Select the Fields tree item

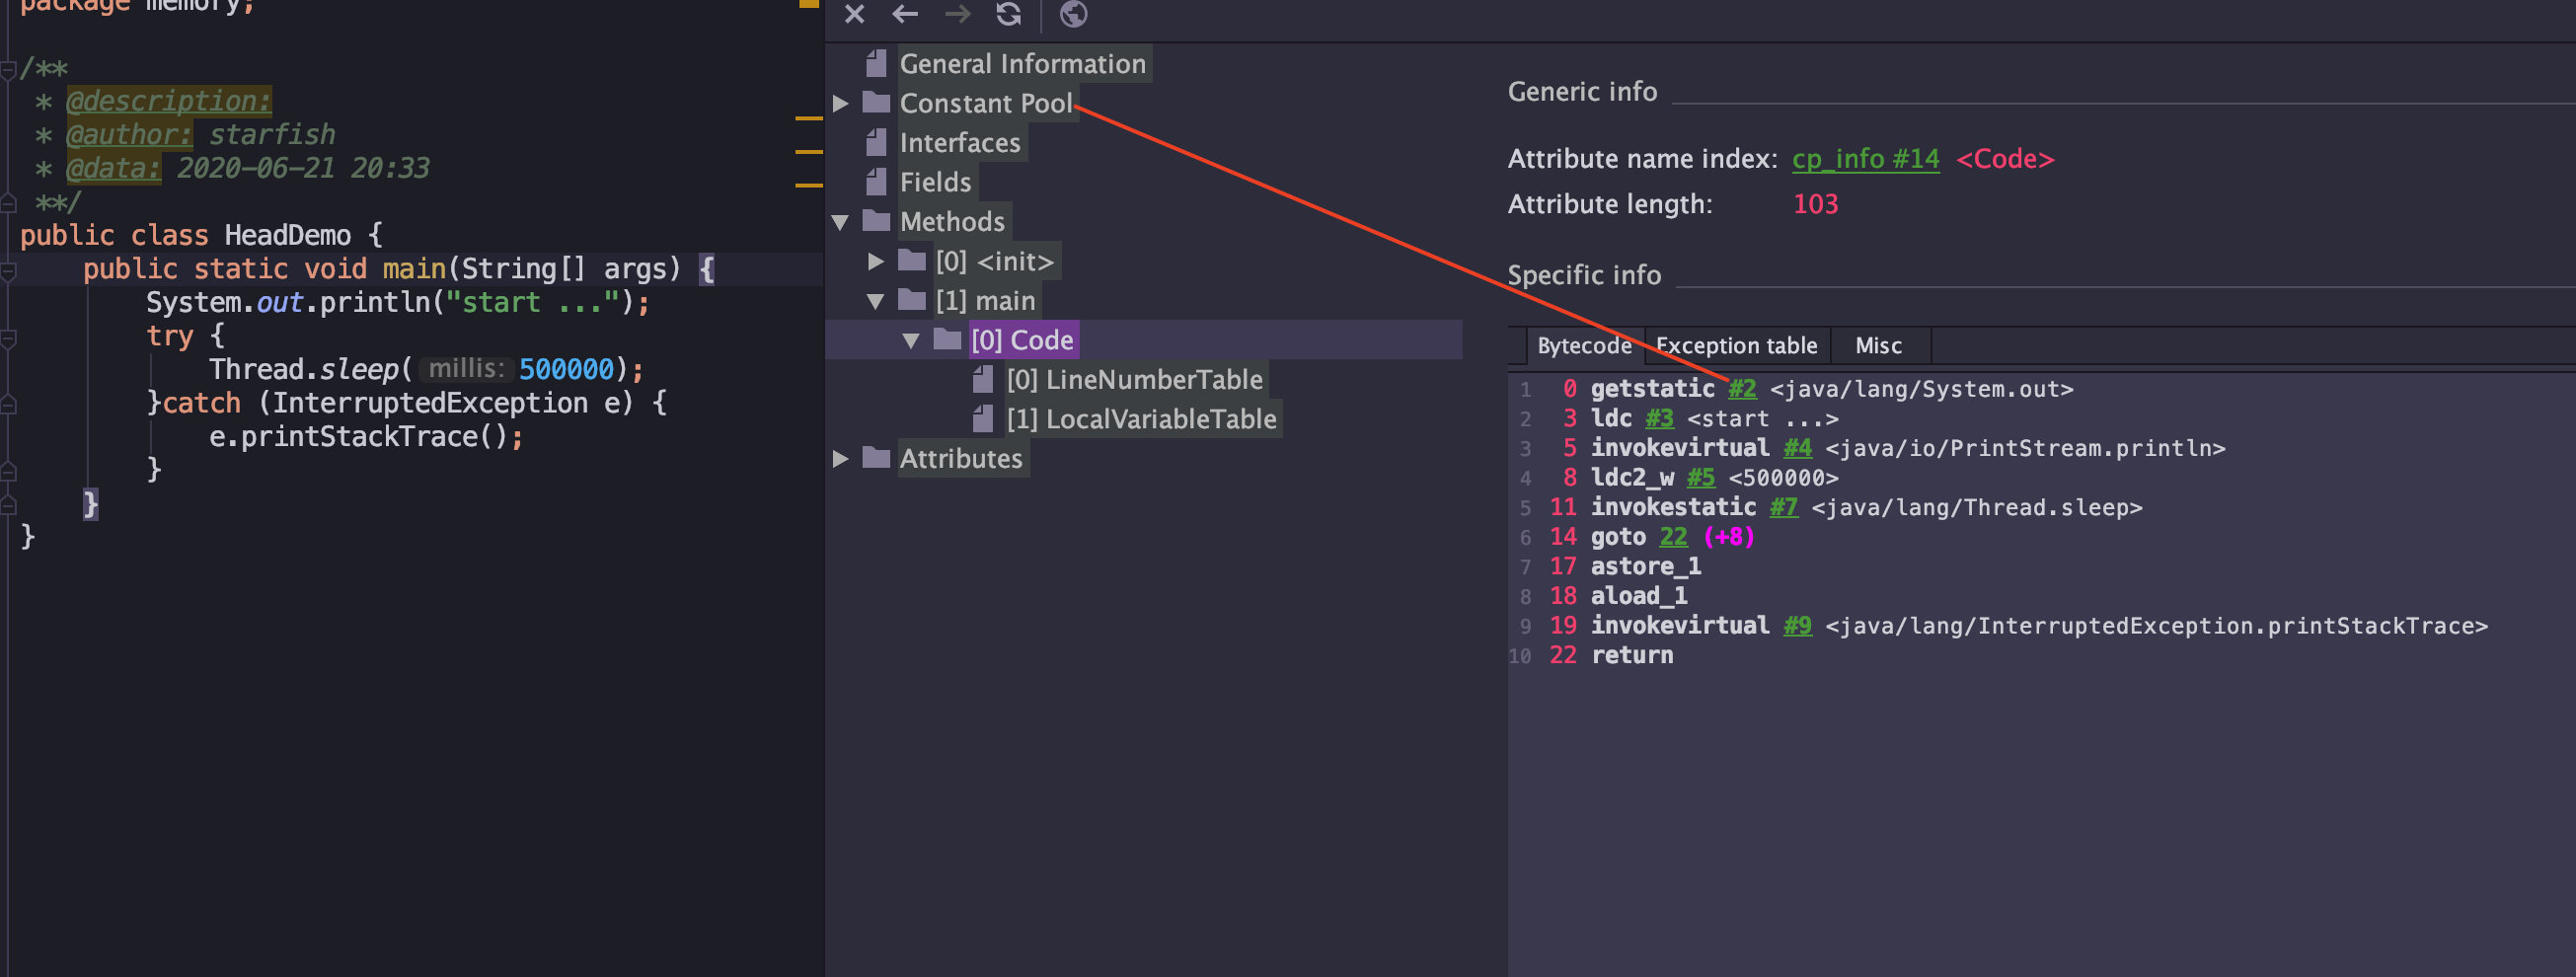click(x=935, y=183)
